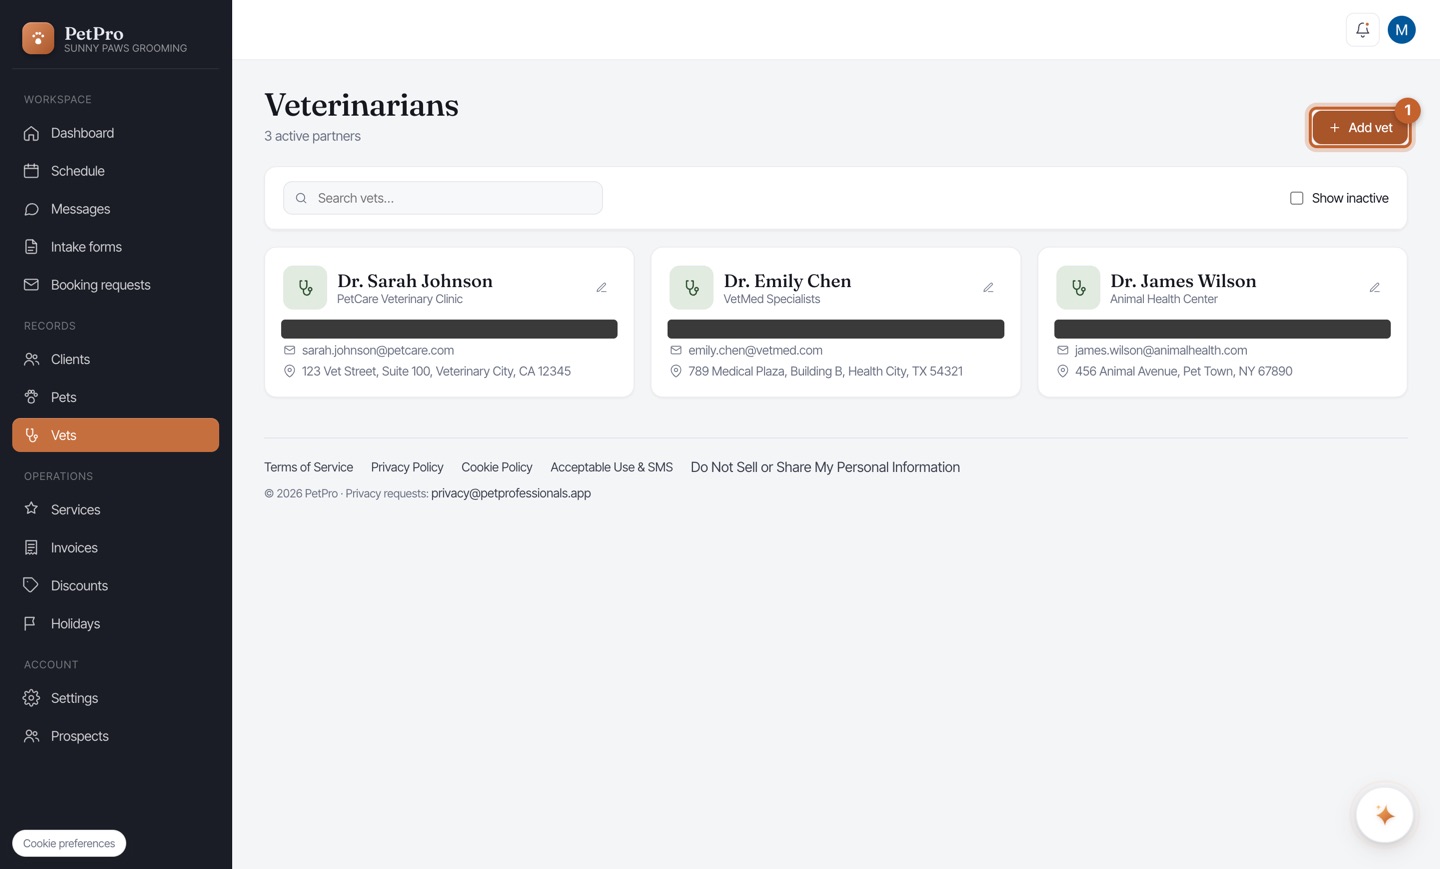Image resolution: width=1440 pixels, height=869 pixels.
Task: Open Cookie preferences button
Action: click(x=69, y=843)
